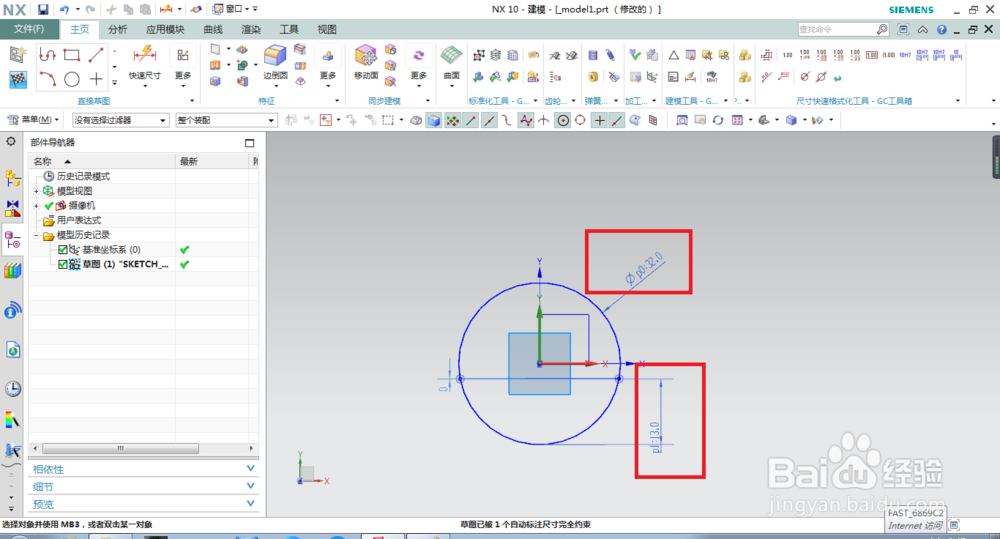Open the 没有选择过滤器 dropdown

[x=120, y=120]
